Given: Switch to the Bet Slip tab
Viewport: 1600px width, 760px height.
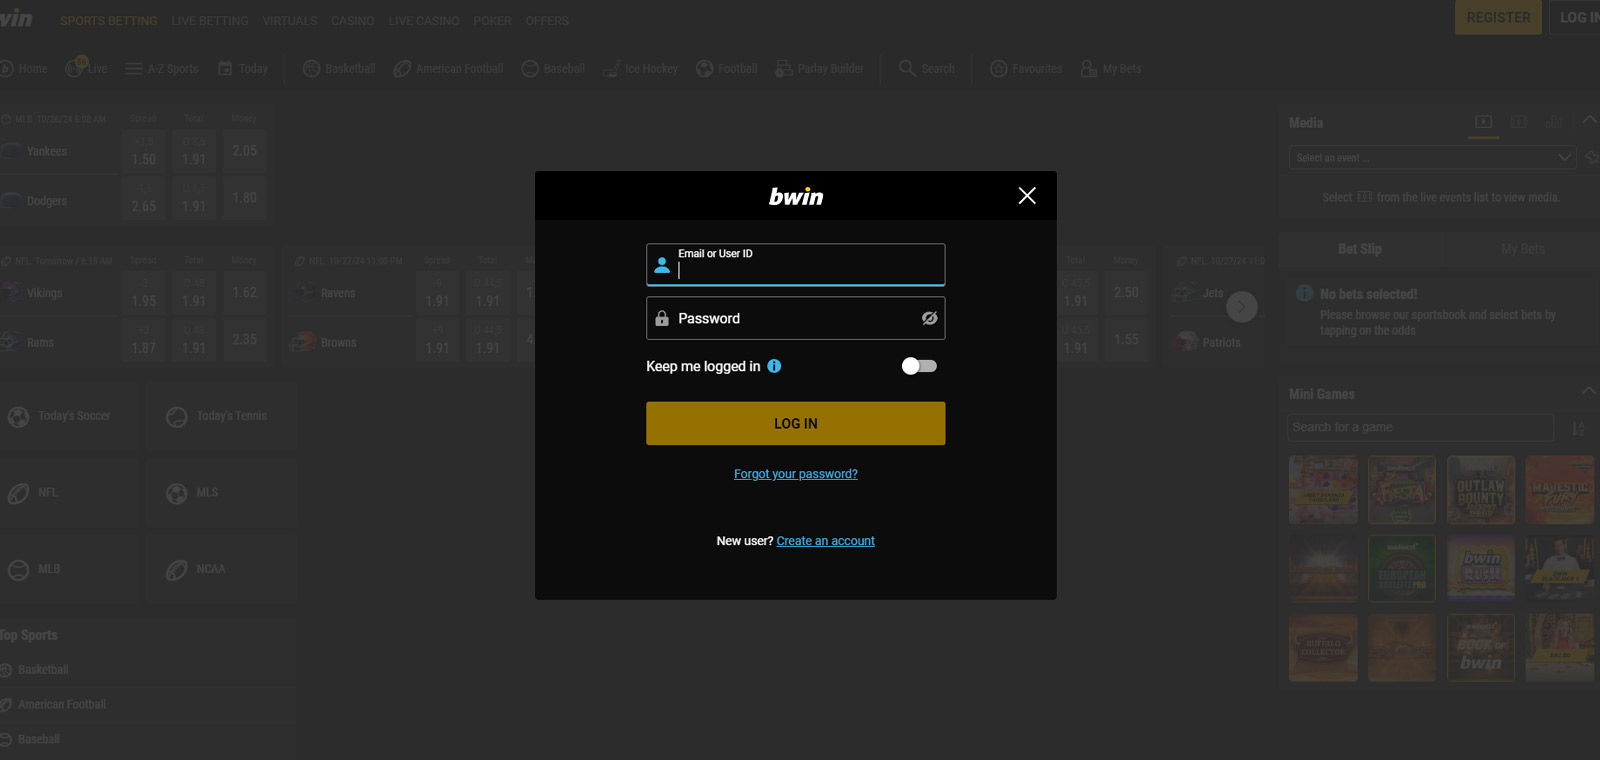Looking at the screenshot, I should 1360,249.
